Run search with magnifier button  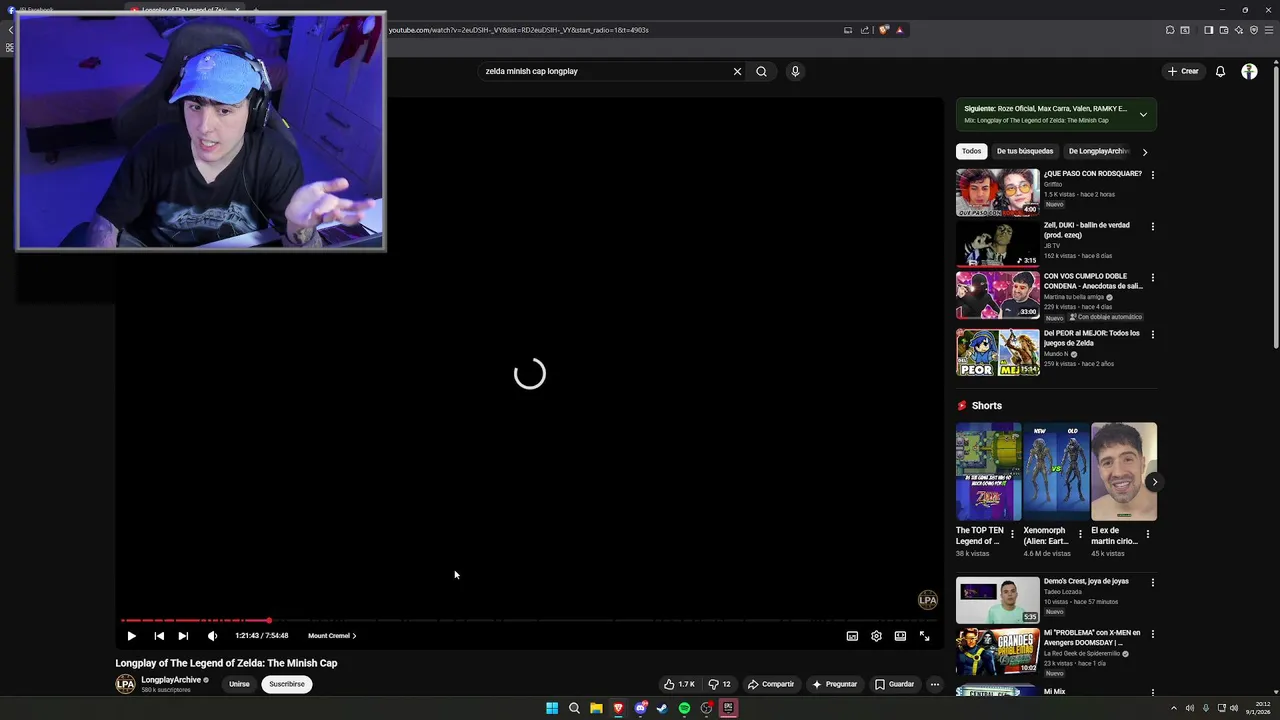click(761, 72)
